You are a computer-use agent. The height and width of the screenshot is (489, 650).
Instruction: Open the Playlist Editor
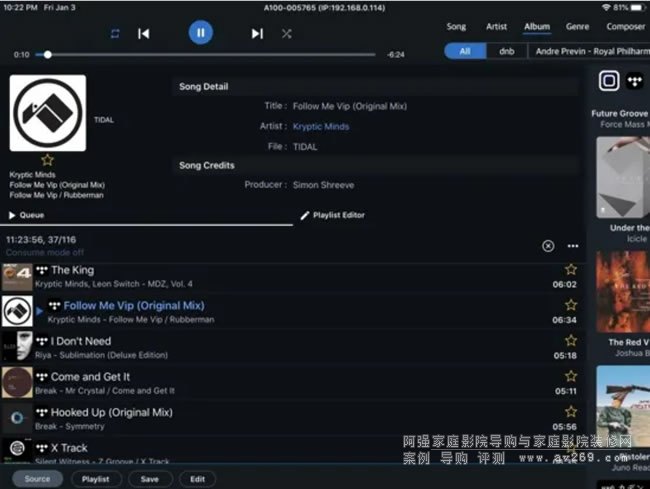coord(333,215)
